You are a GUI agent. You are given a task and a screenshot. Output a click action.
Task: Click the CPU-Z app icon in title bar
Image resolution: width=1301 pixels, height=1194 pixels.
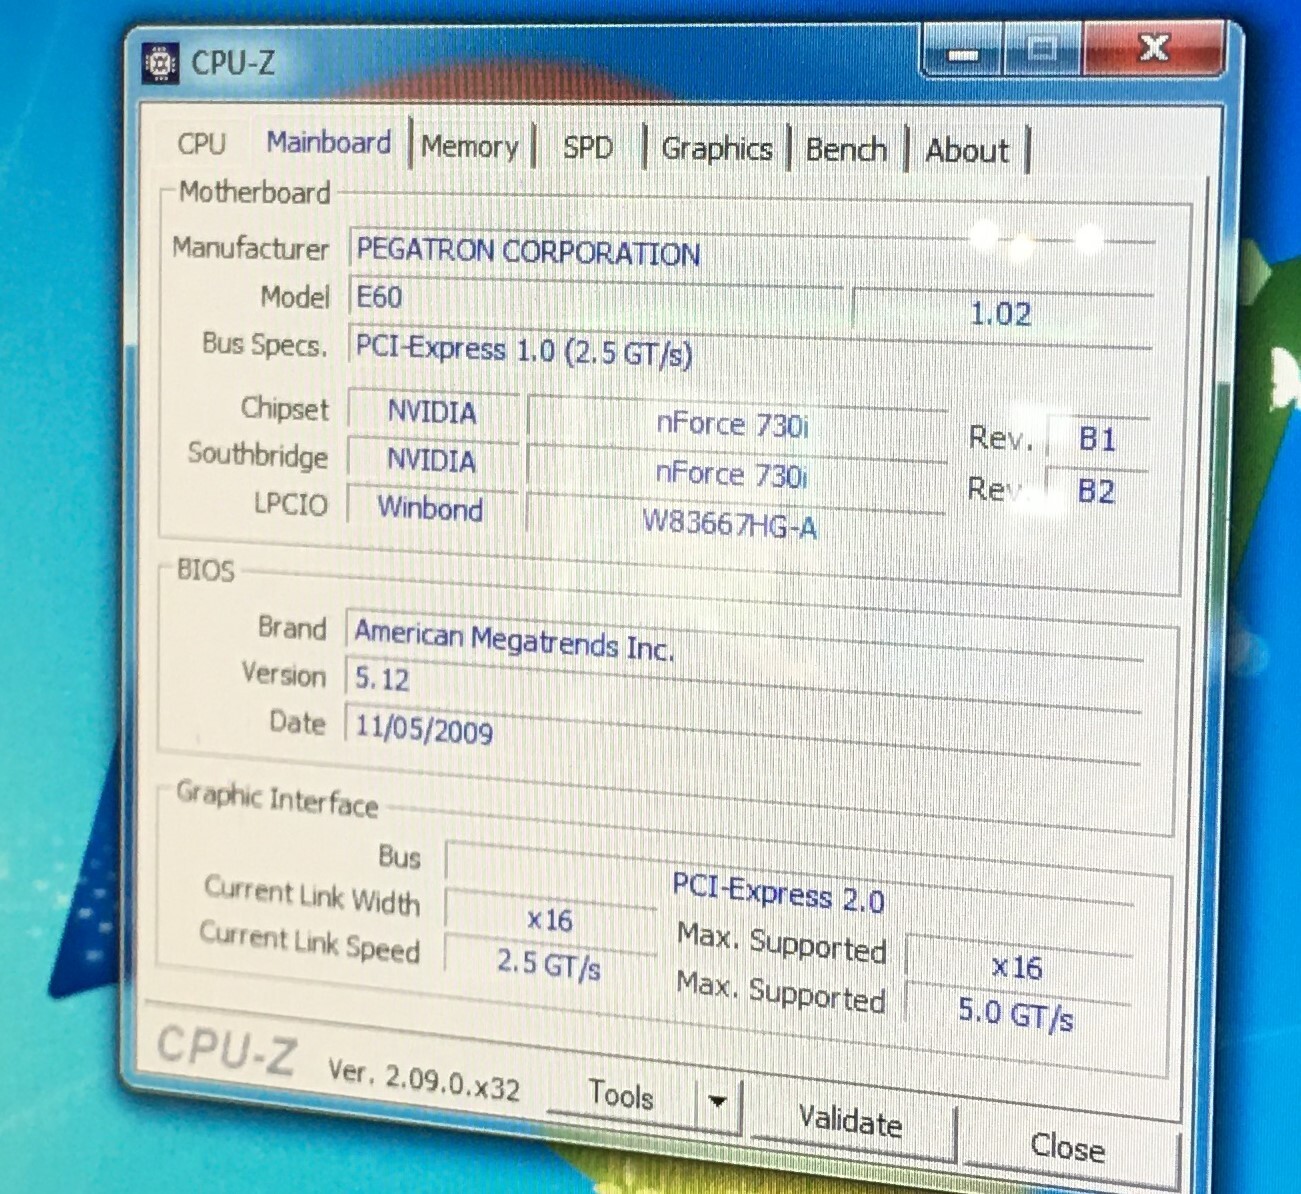[160, 62]
